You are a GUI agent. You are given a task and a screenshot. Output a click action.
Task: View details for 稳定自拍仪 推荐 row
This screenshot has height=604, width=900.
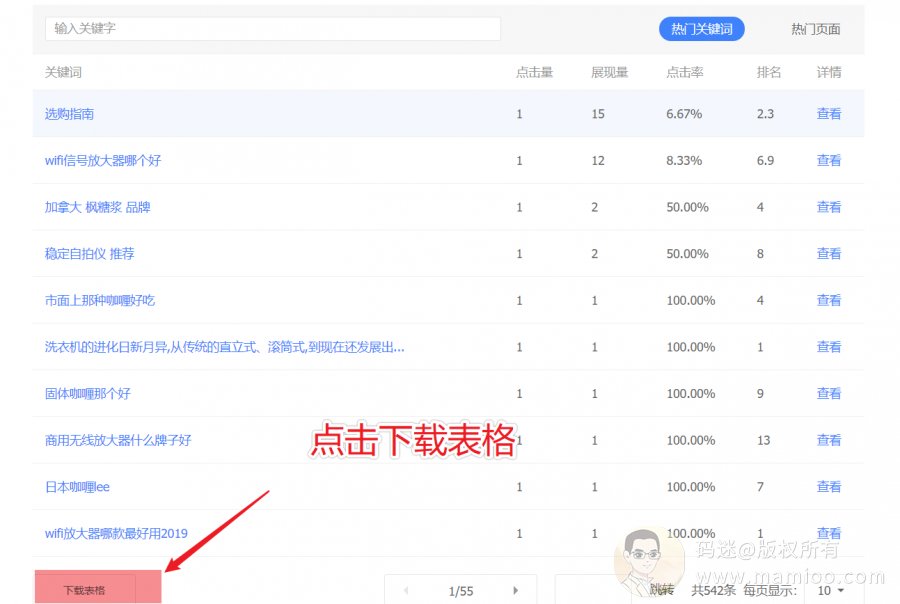pyautogui.click(x=829, y=254)
